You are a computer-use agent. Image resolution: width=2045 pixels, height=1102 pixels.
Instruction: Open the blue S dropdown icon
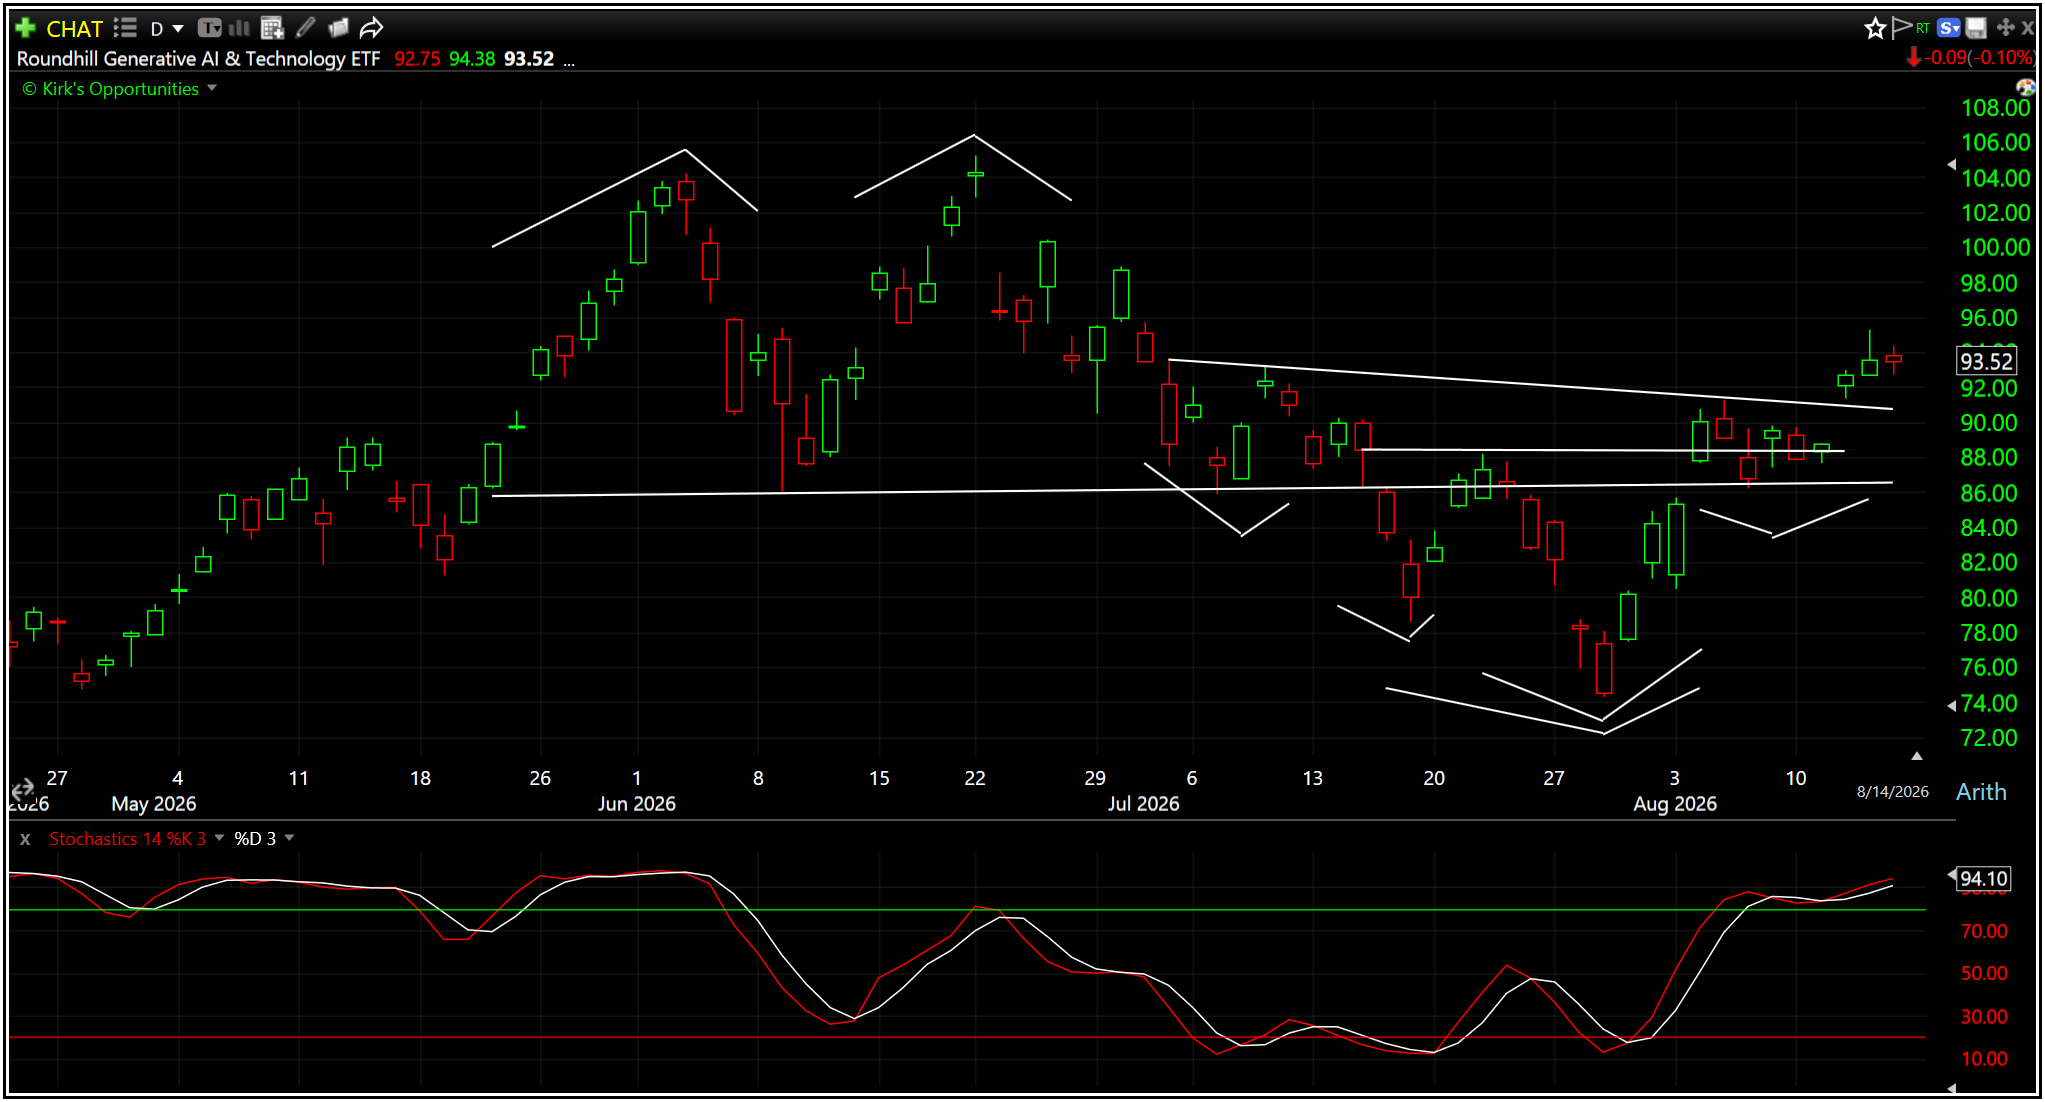click(x=1949, y=28)
